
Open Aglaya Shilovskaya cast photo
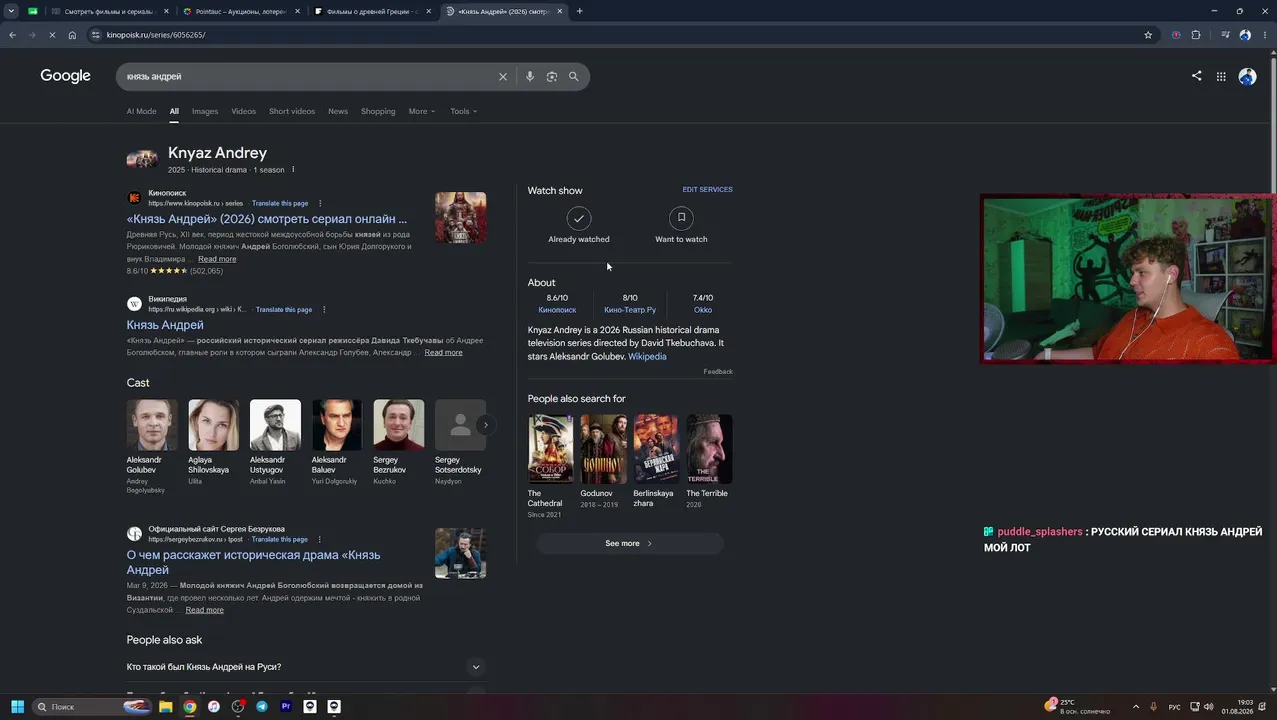pos(214,425)
